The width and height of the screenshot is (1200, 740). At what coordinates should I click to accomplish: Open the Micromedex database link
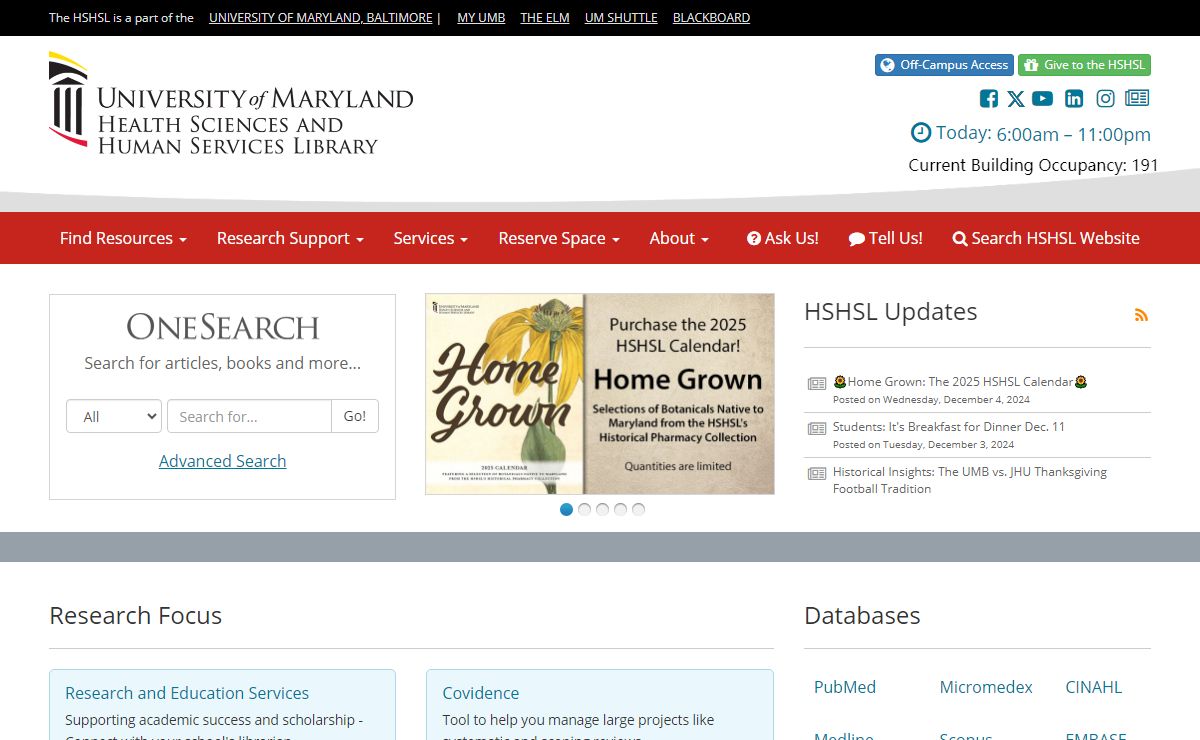(986, 687)
